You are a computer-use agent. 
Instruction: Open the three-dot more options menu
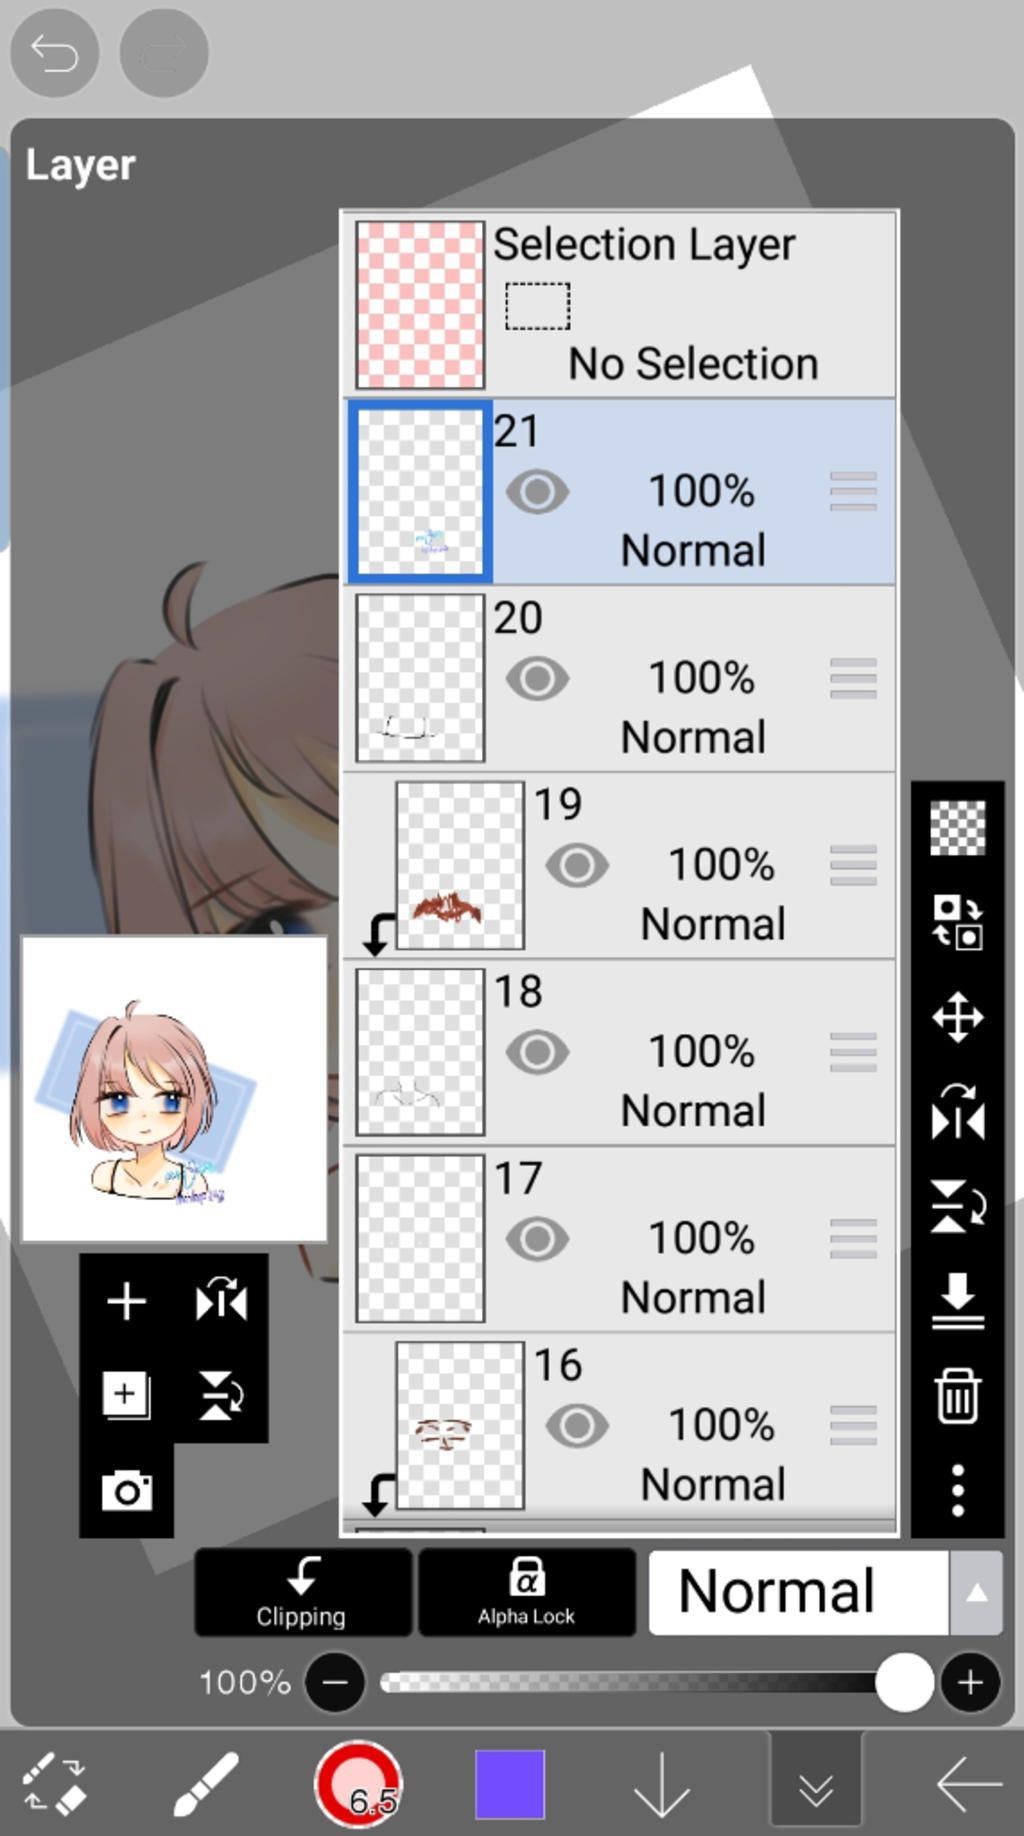pyautogui.click(x=957, y=1490)
